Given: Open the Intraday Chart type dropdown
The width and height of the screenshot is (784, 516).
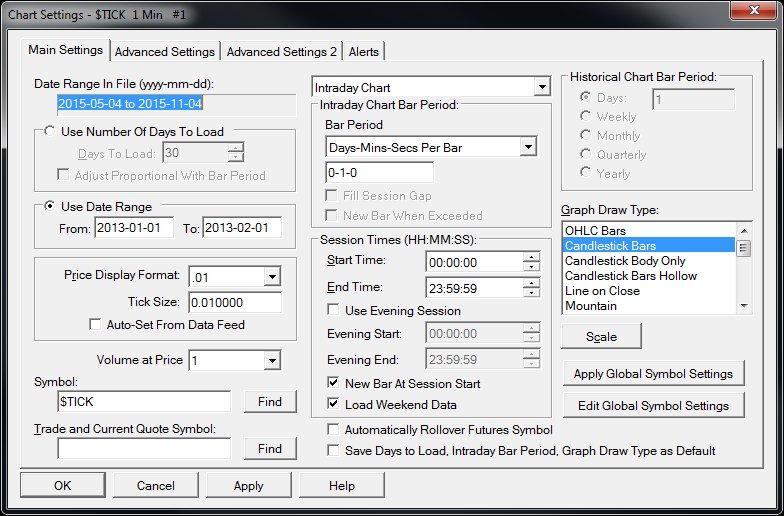Looking at the screenshot, I should point(542,87).
